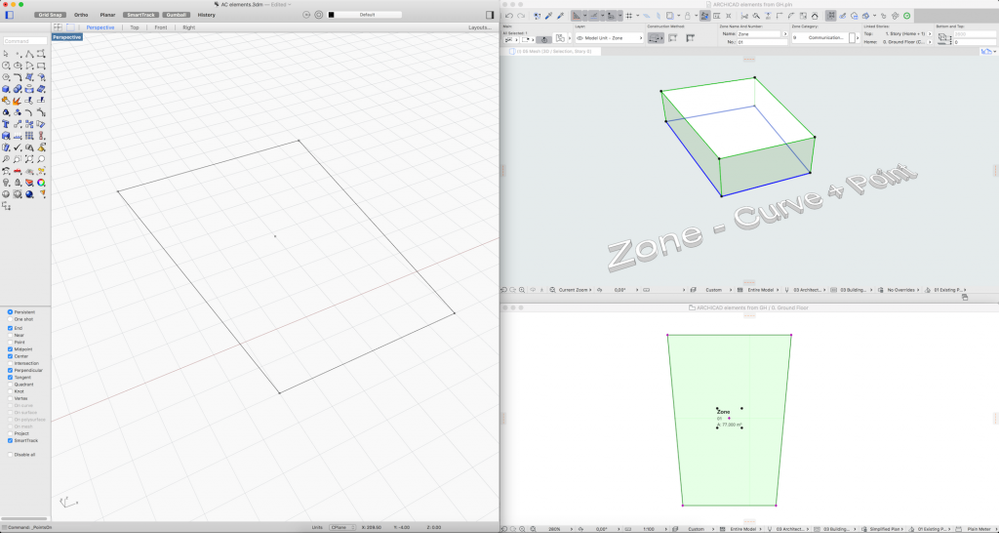Click the Rhino Command input field
The image size is (999, 533).
tap(25, 41)
